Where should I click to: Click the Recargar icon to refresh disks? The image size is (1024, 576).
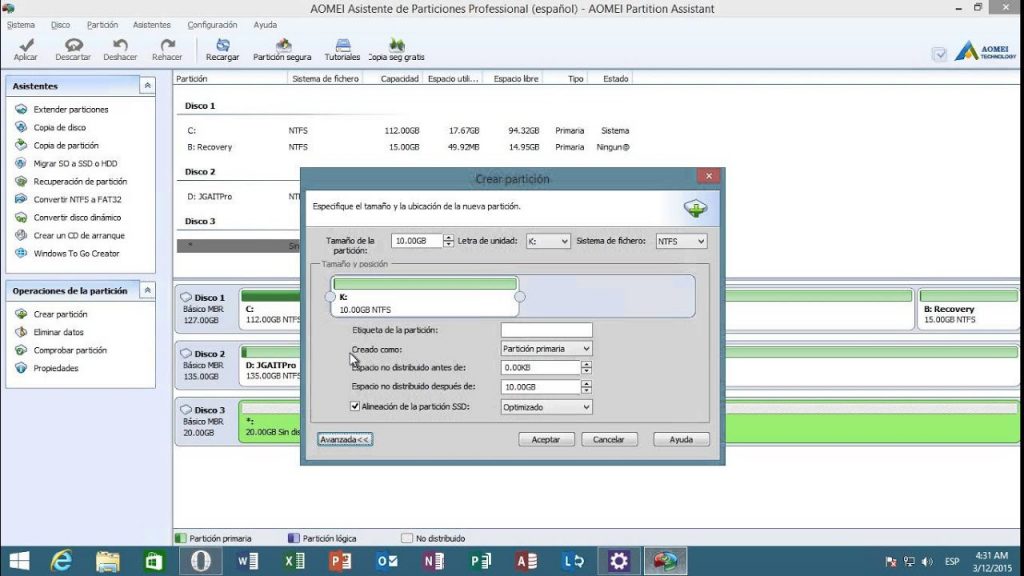tap(222, 46)
